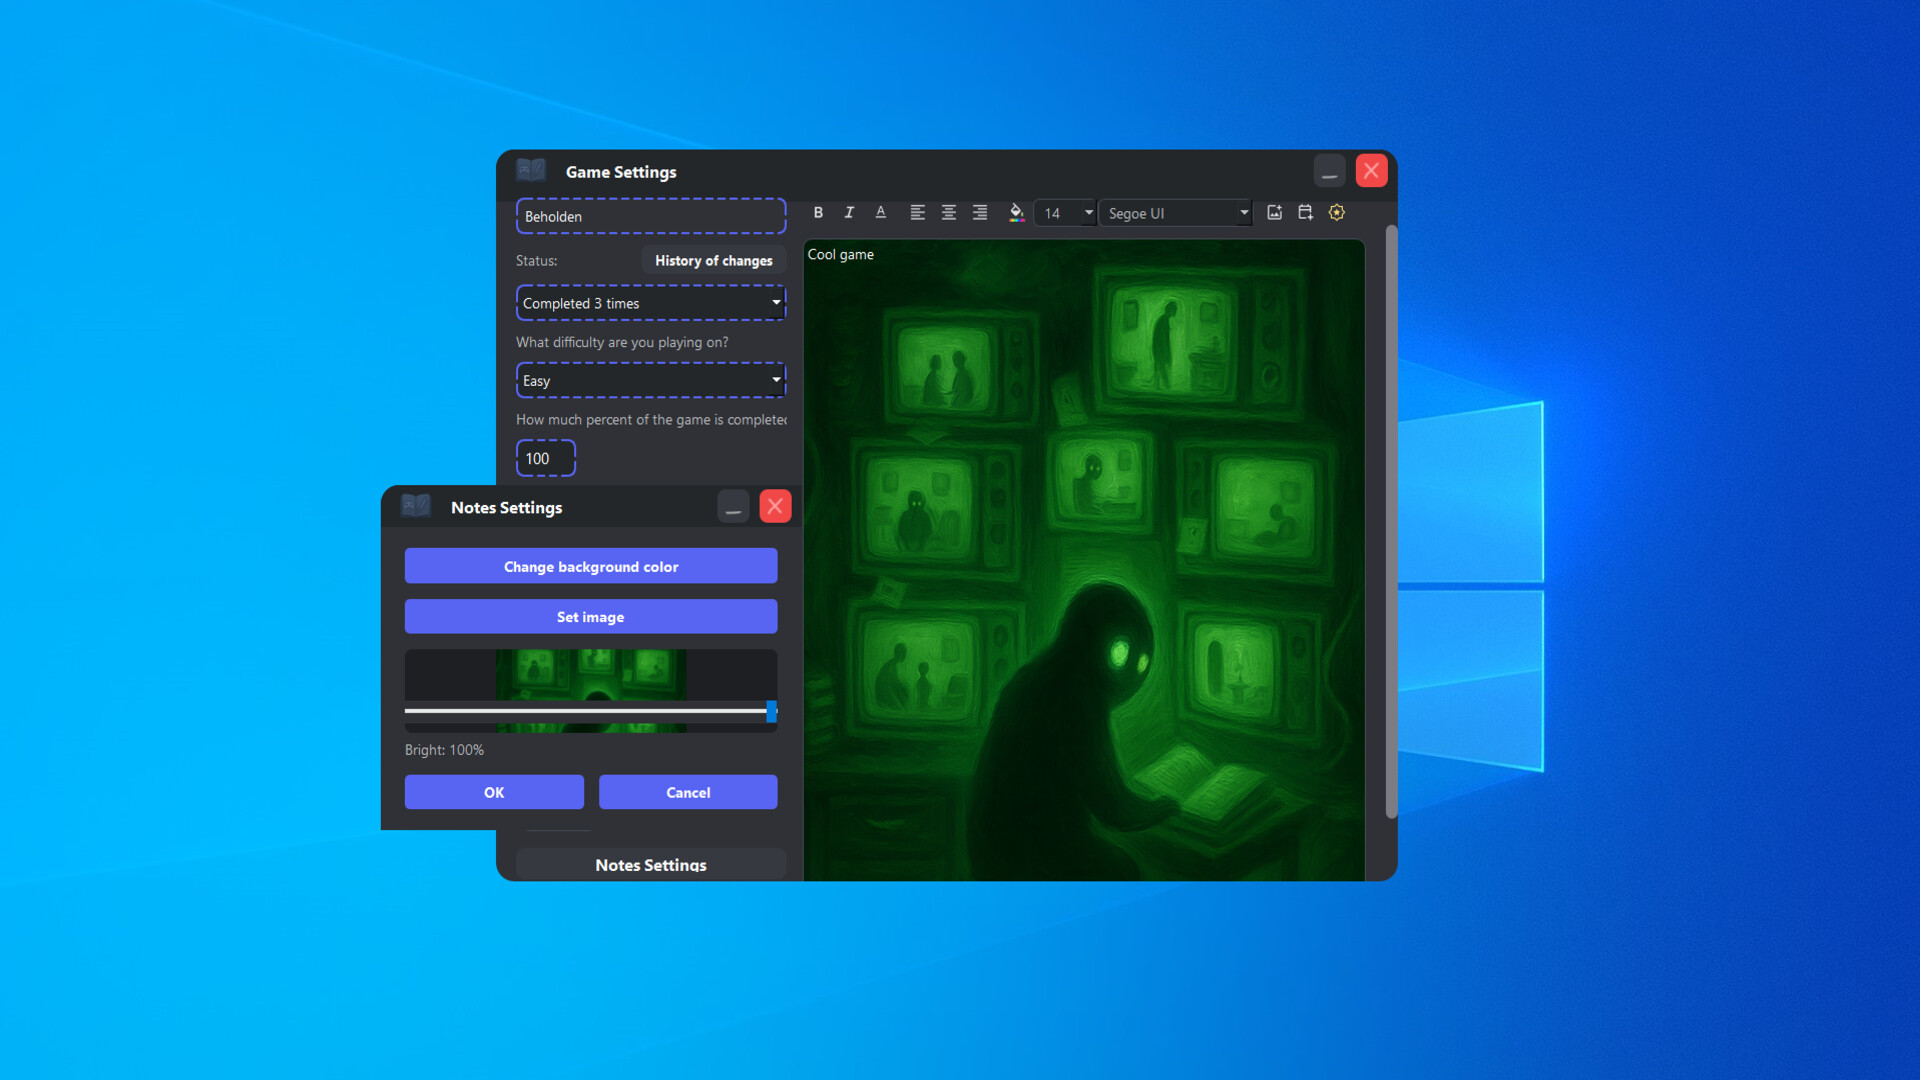Viewport: 1920px width, 1080px height.
Task: Edit the completion percentage field showing 100
Action: click(545, 458)
